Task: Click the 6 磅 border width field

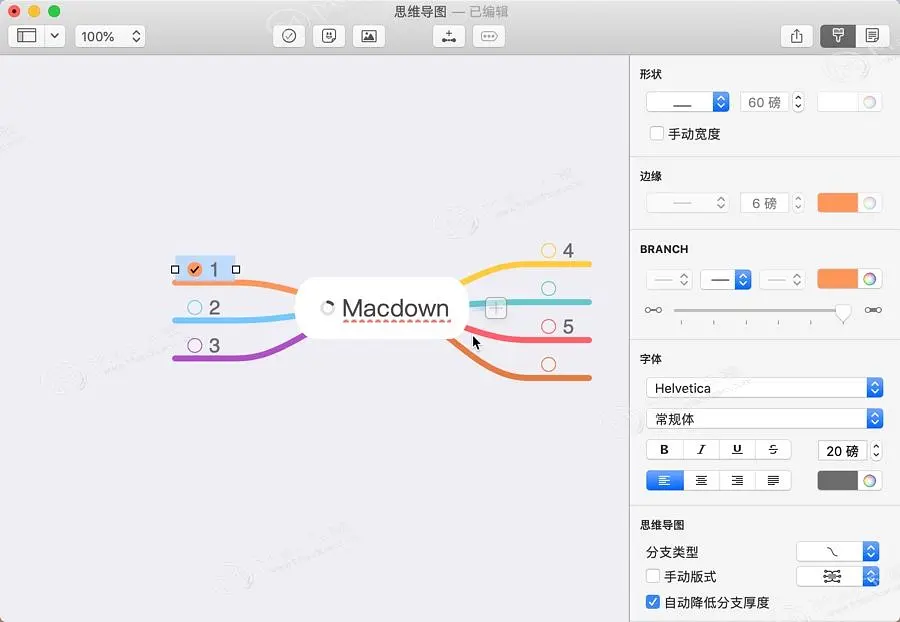Action: coord(764,203)
